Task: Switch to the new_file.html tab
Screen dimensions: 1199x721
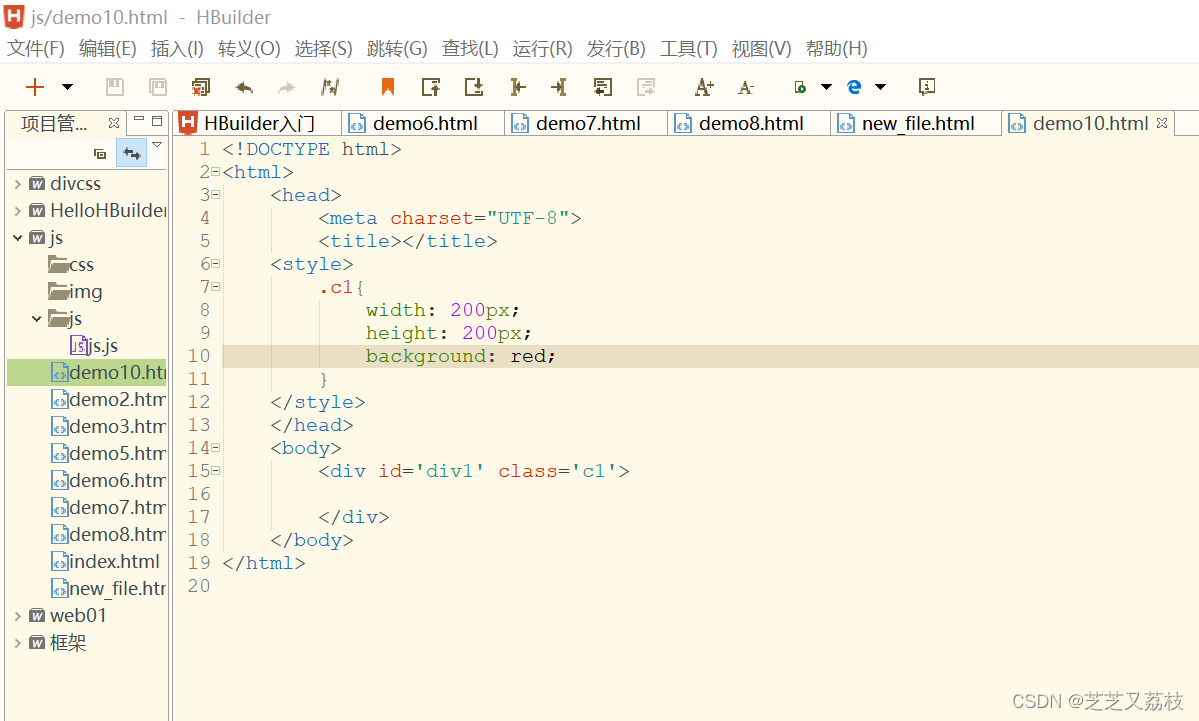Action: click(917, 123)
